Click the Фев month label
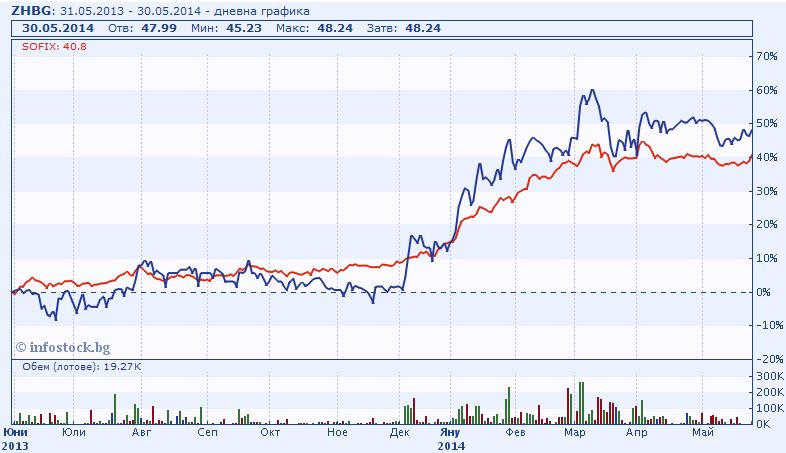The image size is (786, 453). tap(515, 432)
